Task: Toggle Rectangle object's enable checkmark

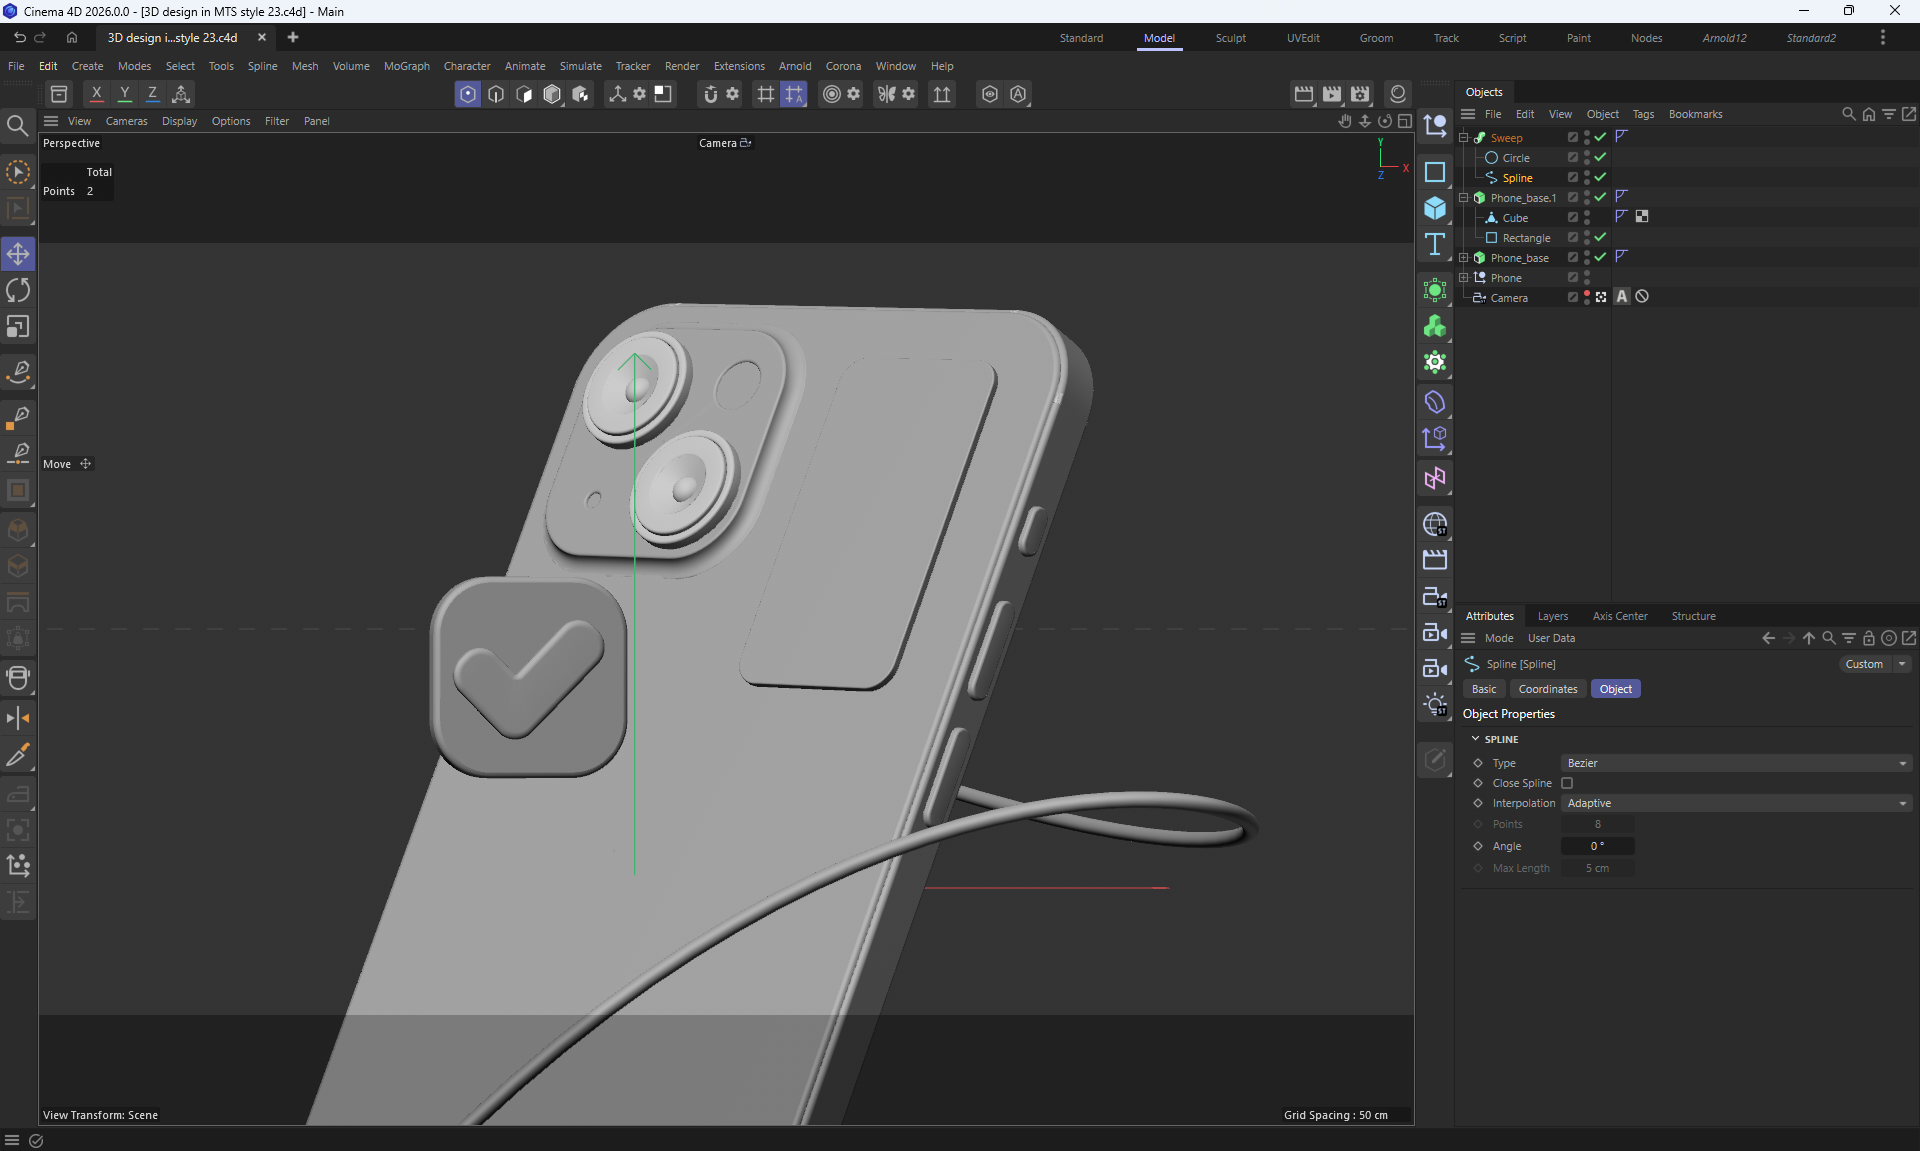Action: coord(1600,237)
